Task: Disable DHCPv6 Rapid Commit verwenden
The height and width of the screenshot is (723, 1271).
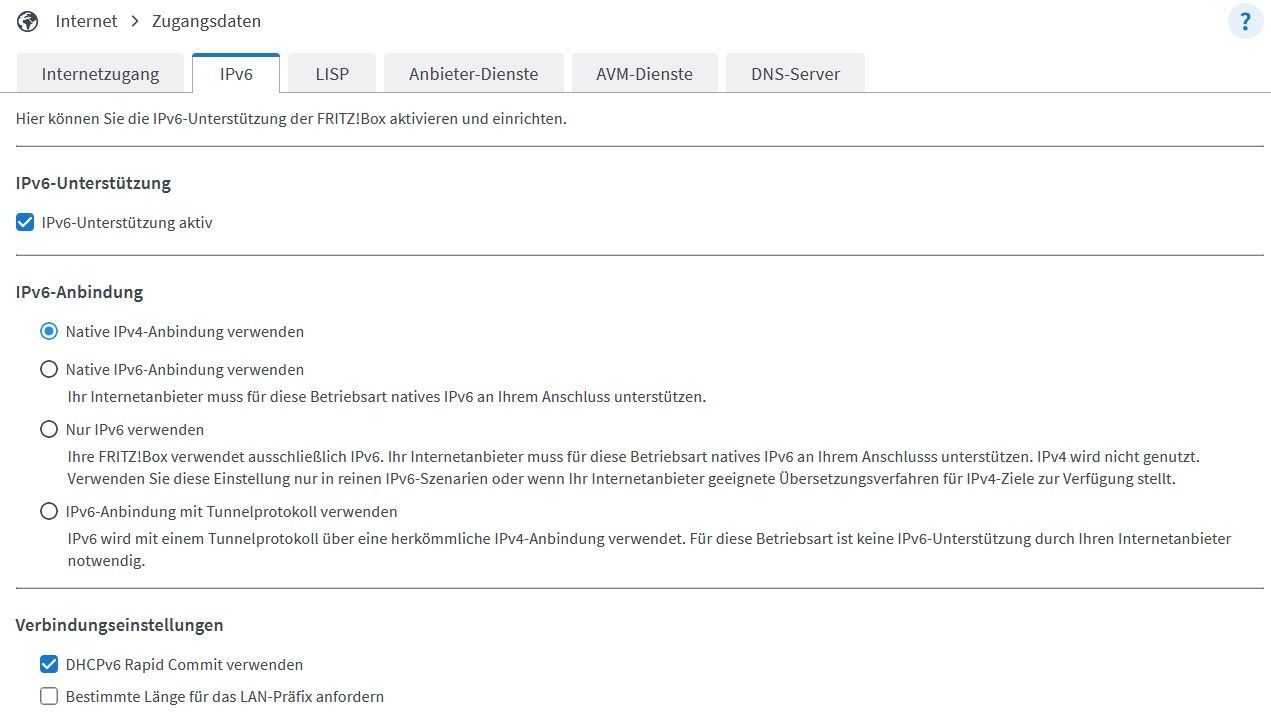Action: click(x=49, y=664)
